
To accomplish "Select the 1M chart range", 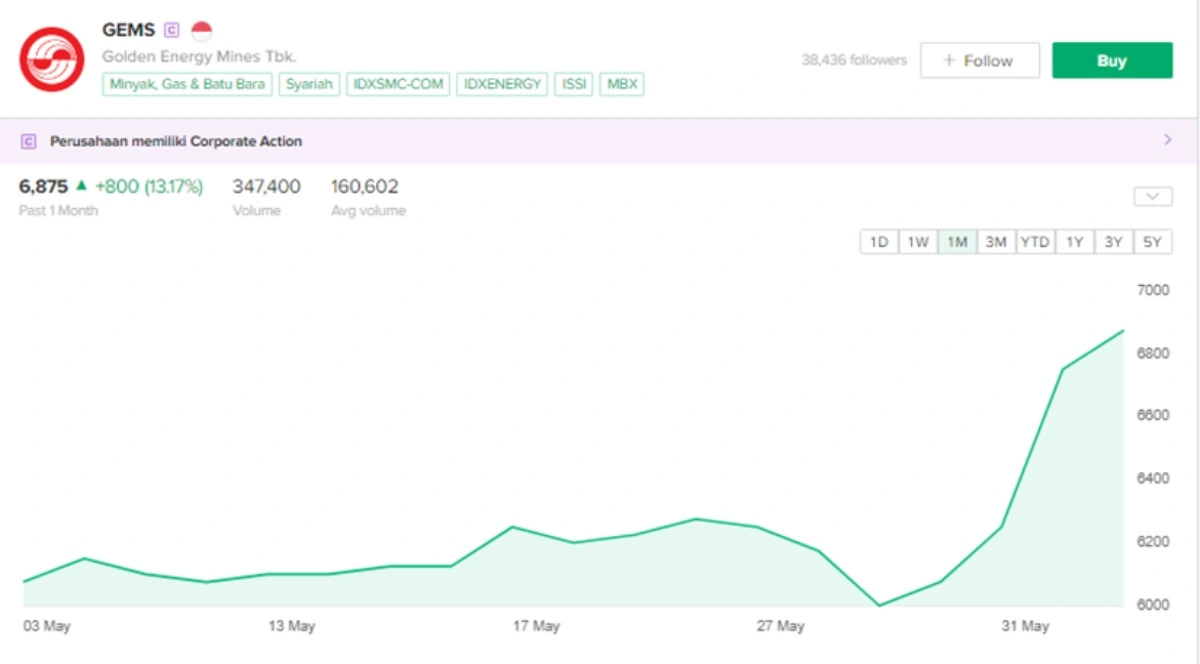I will [957, 242].
